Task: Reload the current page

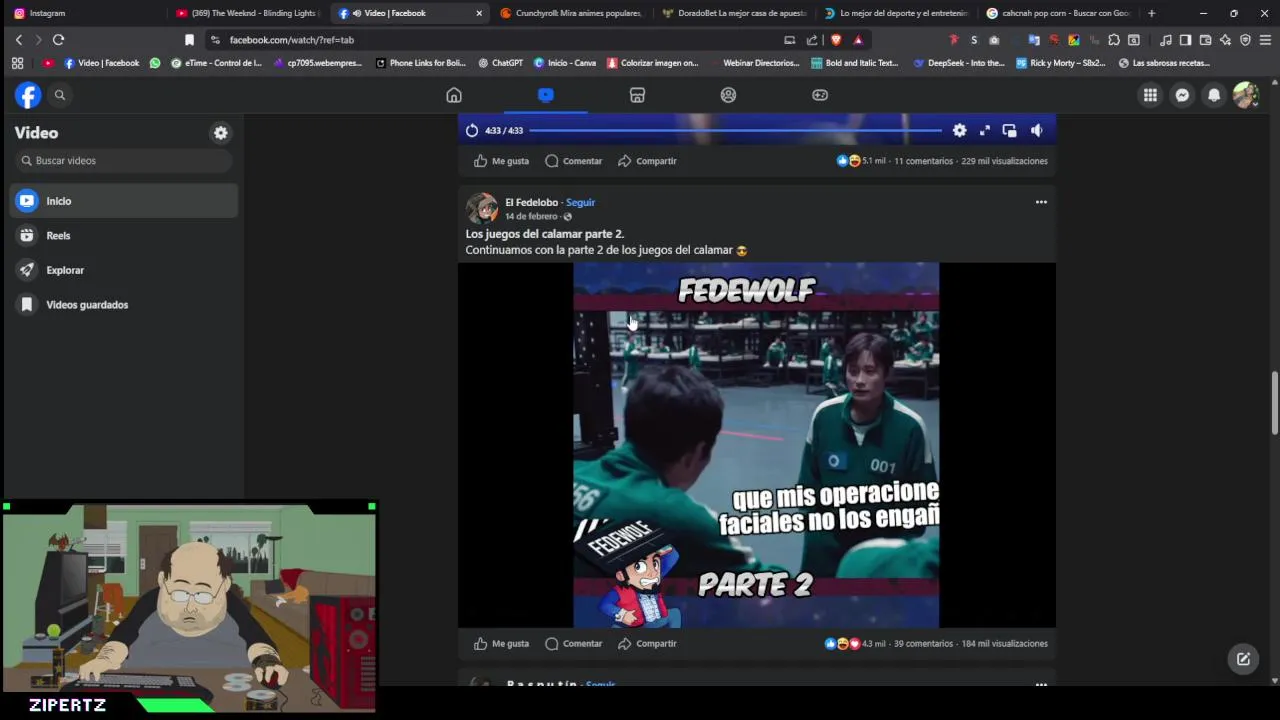Action: point(58,40)
